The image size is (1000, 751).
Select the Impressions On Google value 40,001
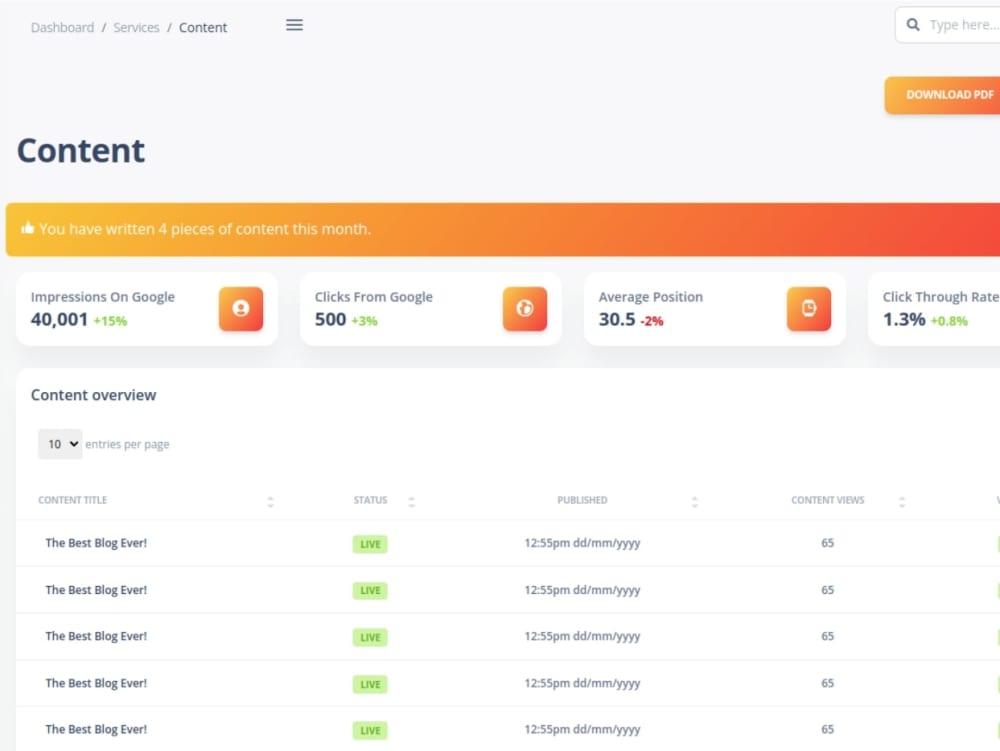point(59,319)
